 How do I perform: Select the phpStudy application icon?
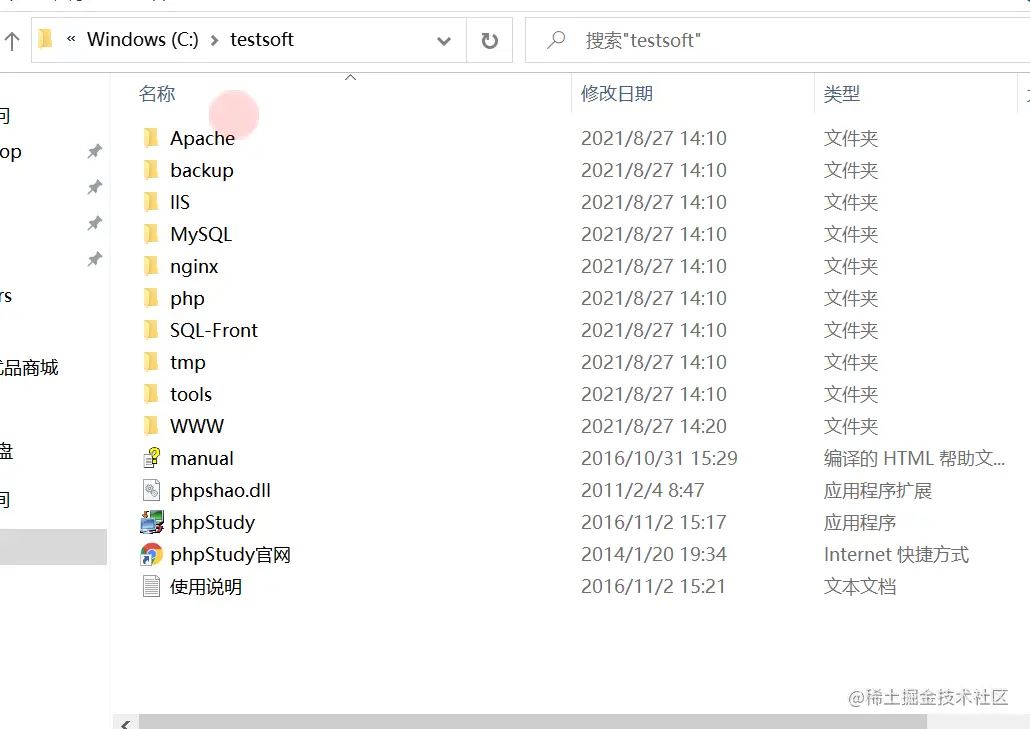click(x=151, y=522)
